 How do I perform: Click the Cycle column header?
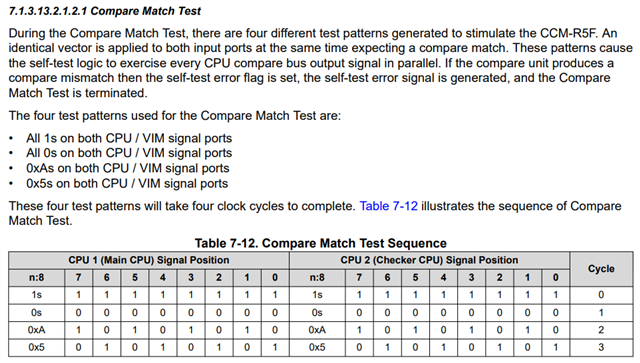coord(601,269)
